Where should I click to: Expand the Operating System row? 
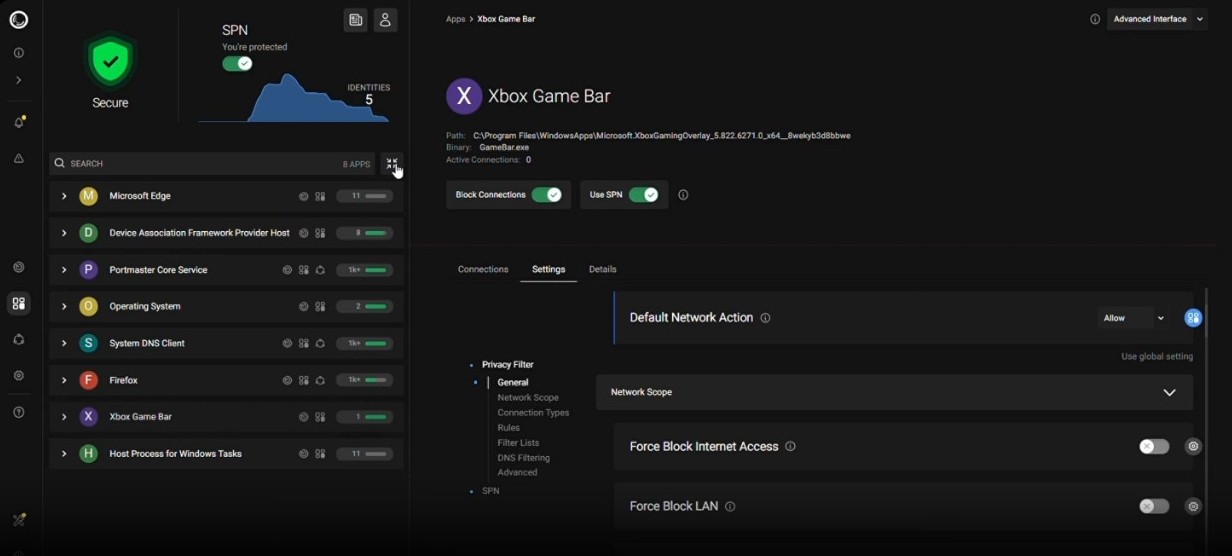tap(64, 306)
